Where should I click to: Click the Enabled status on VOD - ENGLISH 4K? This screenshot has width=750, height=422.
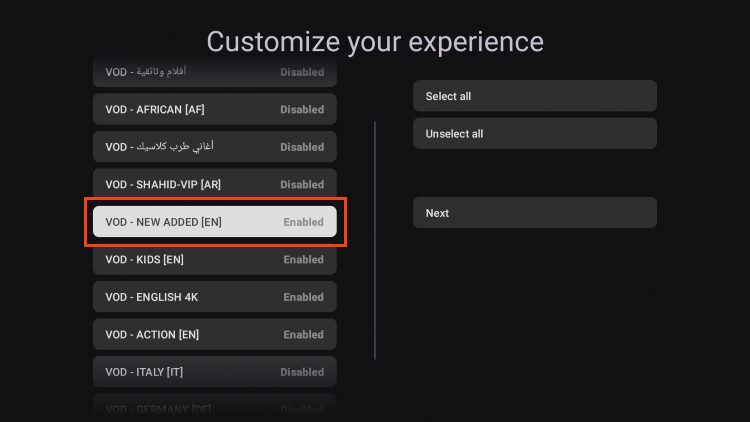pos(303,297)
